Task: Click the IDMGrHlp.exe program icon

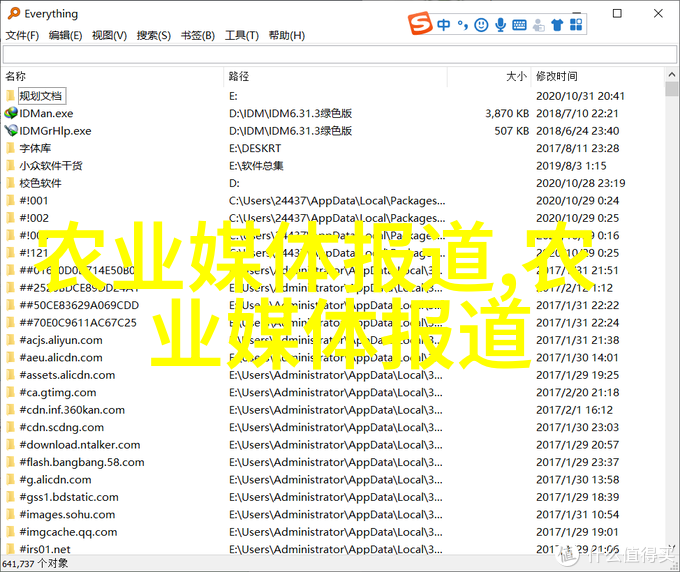Action: pos(11,131)
